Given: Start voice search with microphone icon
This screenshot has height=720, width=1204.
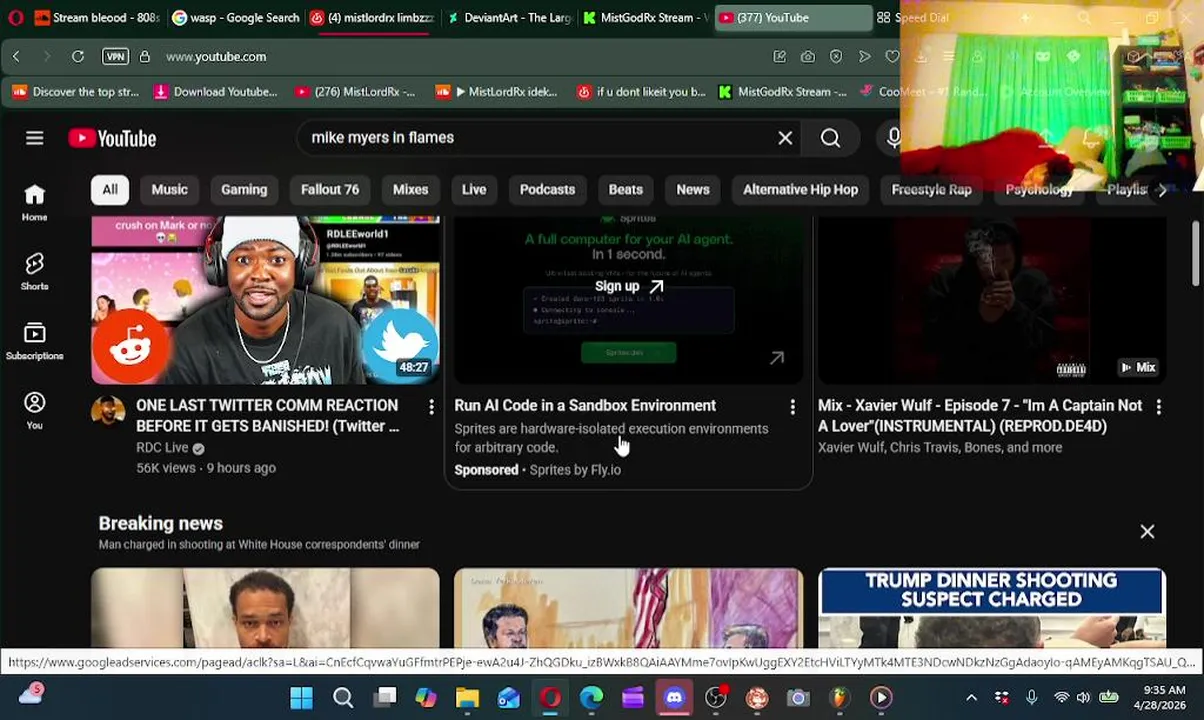Looking at the screenshot, I should (893, 138).
